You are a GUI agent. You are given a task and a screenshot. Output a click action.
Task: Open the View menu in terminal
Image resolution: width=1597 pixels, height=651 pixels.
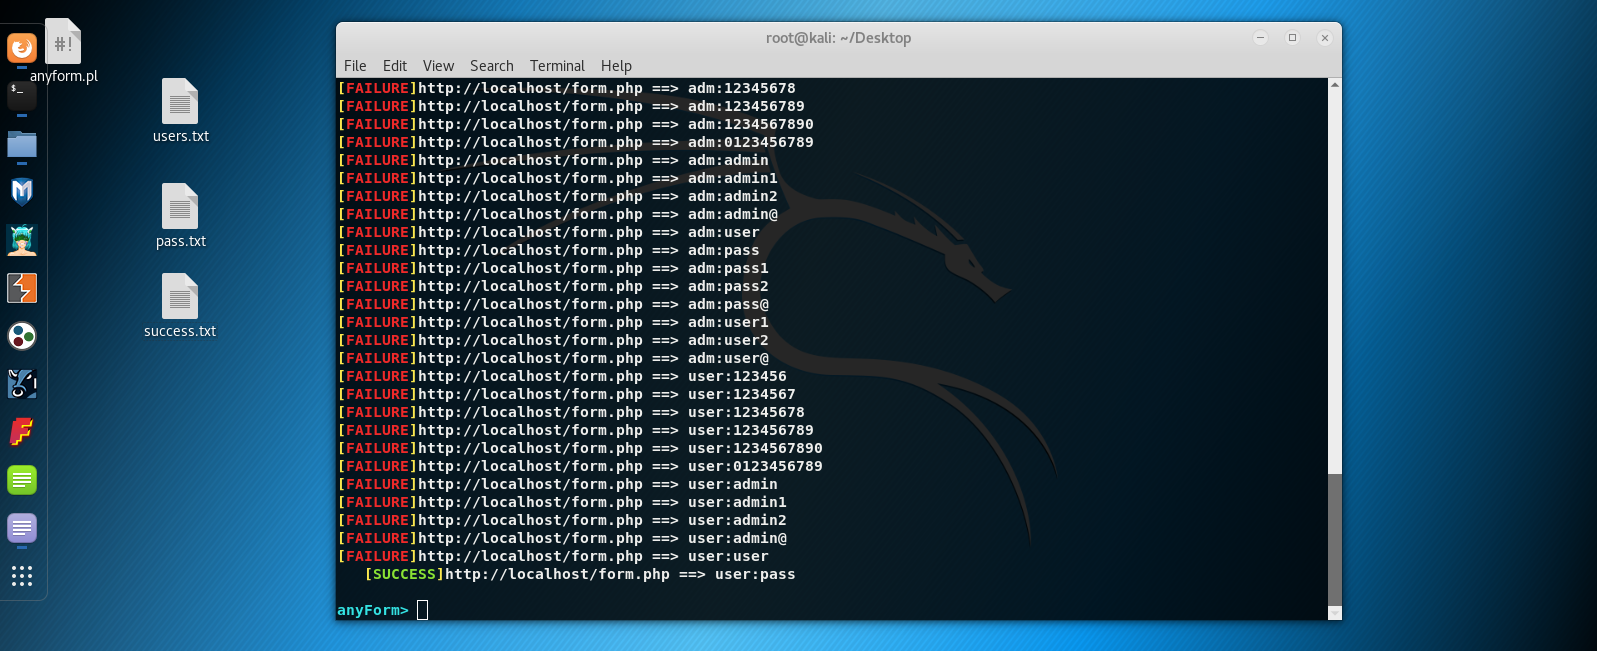click(x=438, y=66)
